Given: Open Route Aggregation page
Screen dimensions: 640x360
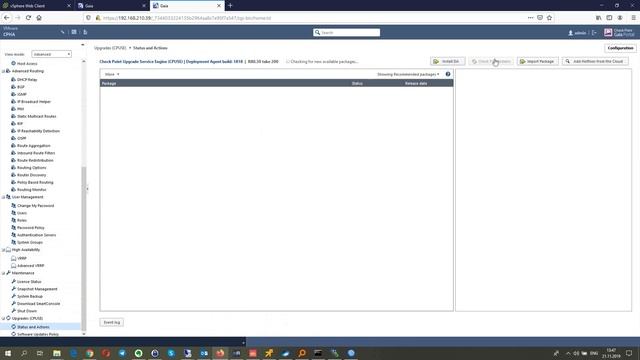Looking at the screenshot, I should 34,146.
